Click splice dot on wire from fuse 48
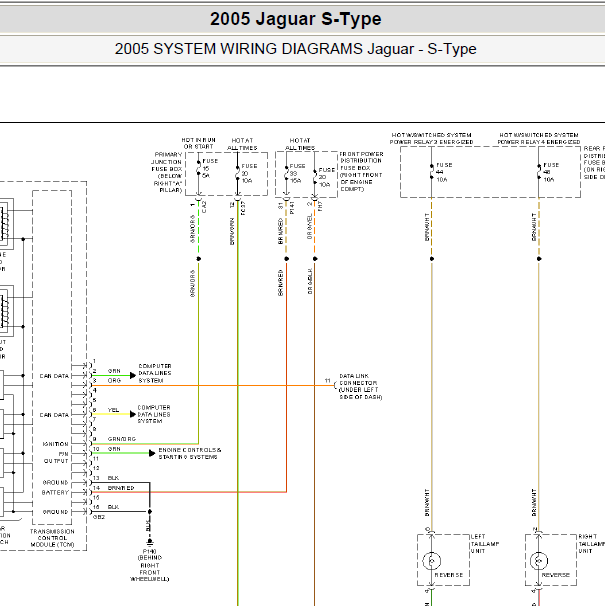Image resolution: width=605 pixels, height=606 pixels. tap(539, 259)
